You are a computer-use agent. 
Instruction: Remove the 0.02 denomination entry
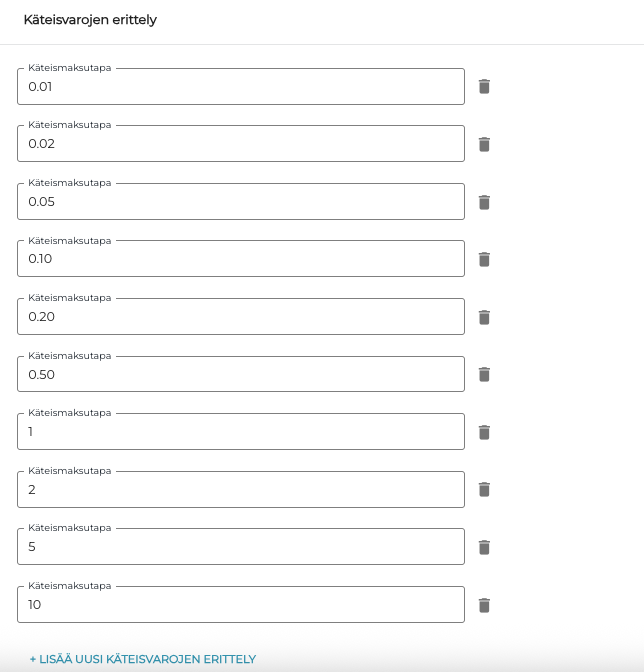484,144
